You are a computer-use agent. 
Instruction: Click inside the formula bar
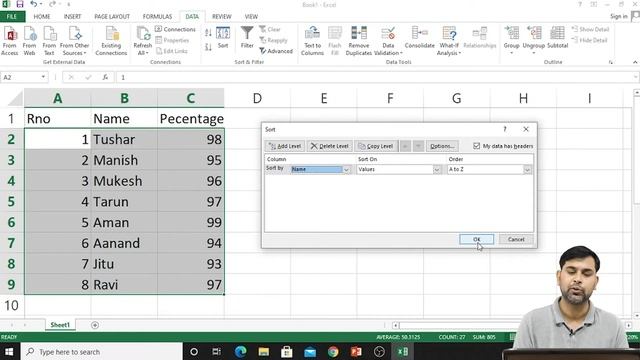tap(376, 77)
